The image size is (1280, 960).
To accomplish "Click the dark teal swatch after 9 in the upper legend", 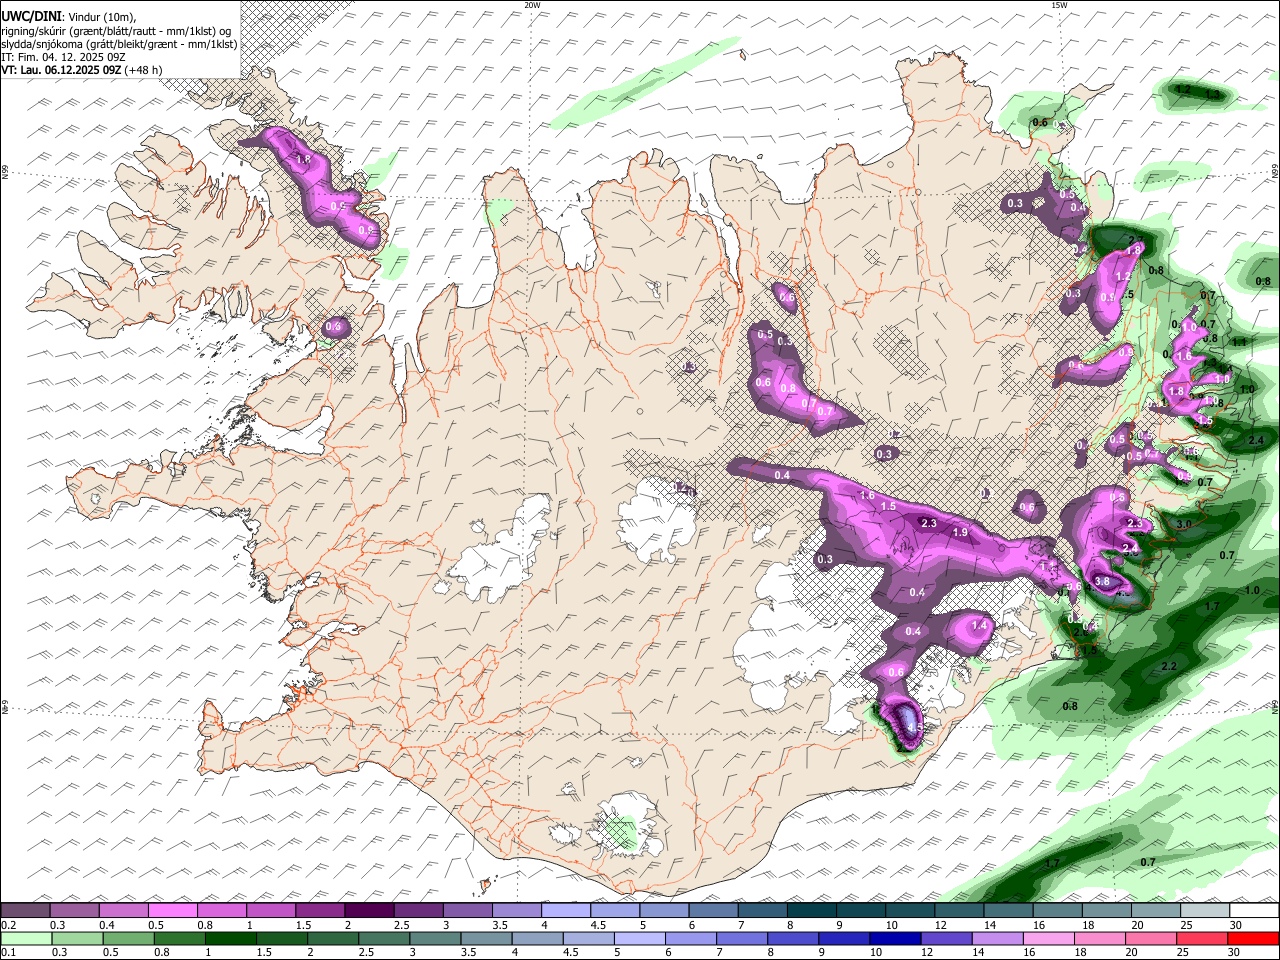I will 861,910.
